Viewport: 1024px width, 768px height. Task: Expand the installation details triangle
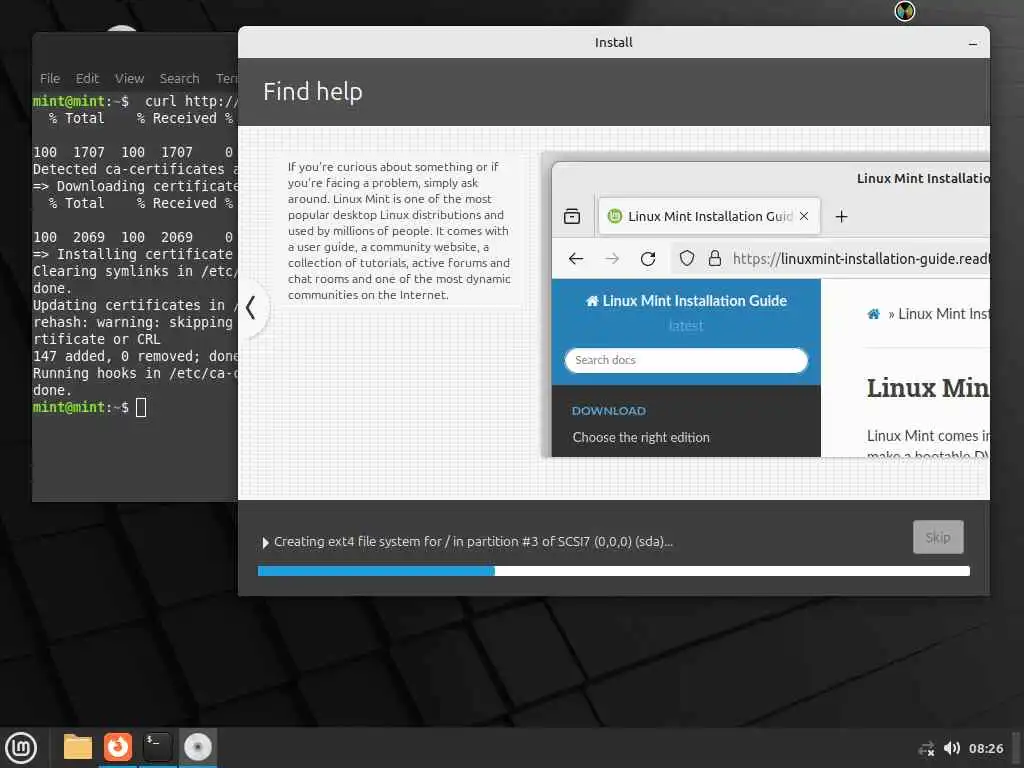click(x=265, y=543)
